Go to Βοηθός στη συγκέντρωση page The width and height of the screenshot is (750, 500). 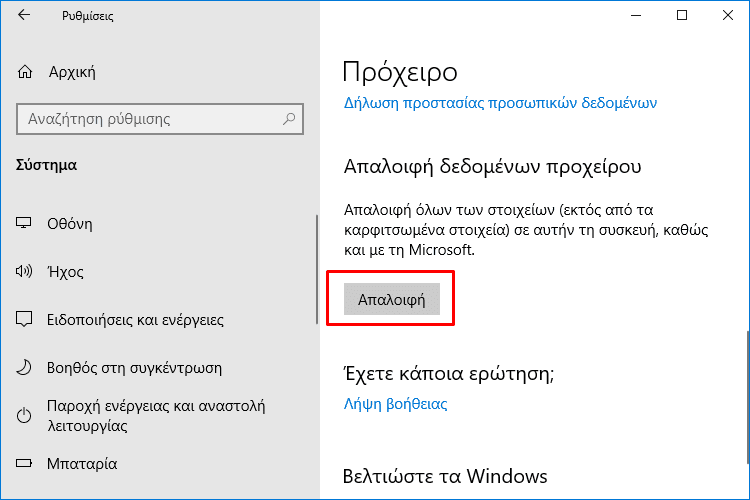pyautogui.click(x=134, y=368)
